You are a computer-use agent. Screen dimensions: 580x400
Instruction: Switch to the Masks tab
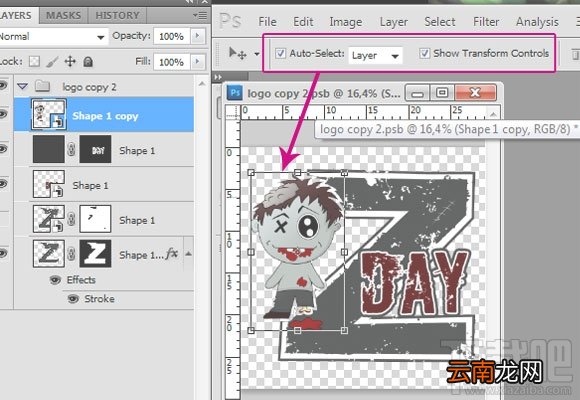[63, 16]
